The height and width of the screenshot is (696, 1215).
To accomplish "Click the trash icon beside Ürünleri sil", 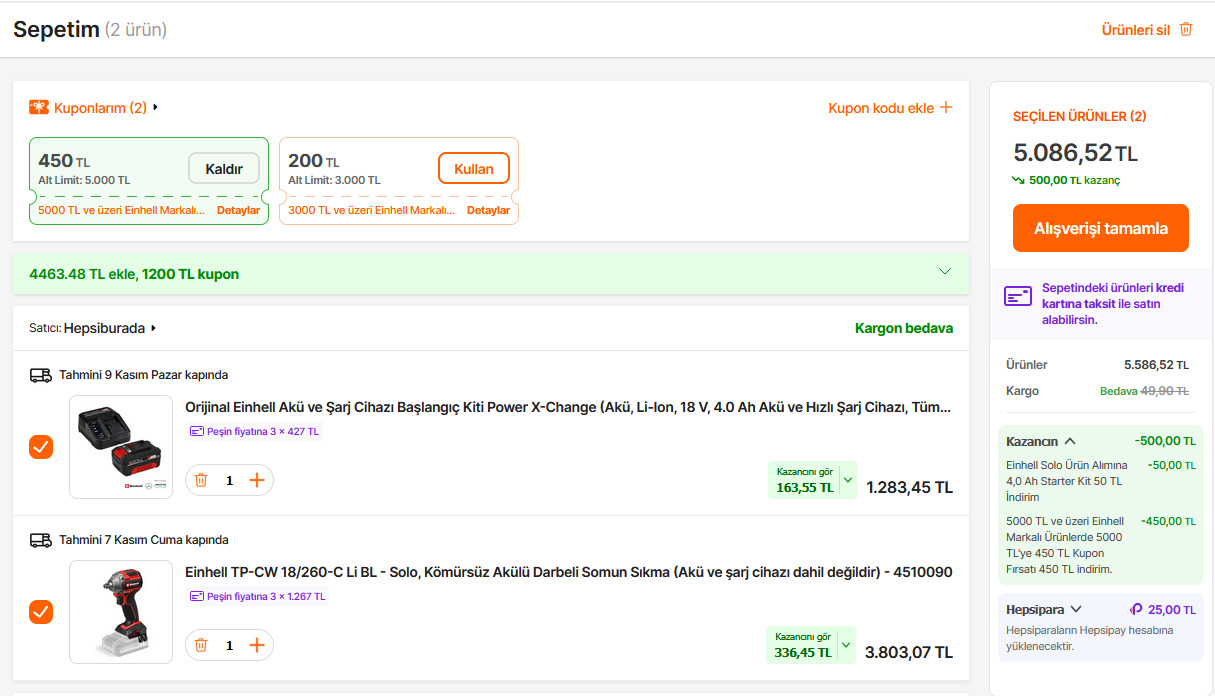I will tap(1186, 29).
